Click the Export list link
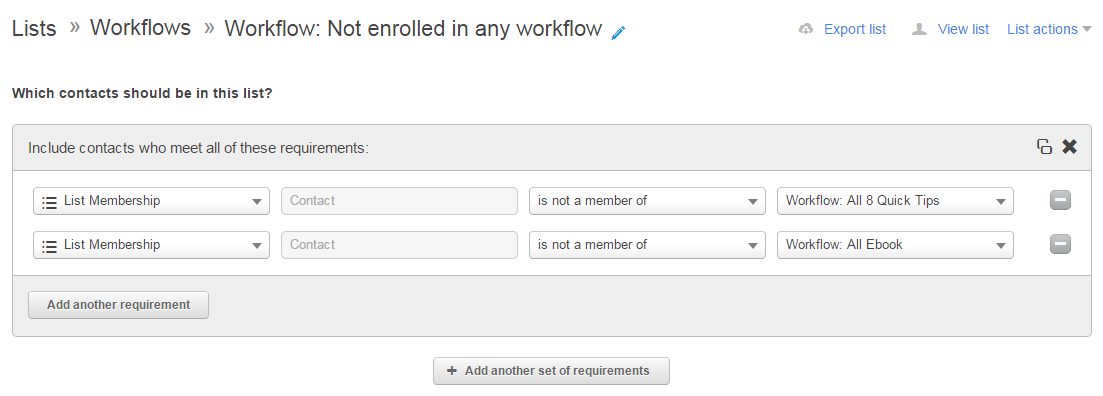1103x396 pixels. [x=855, y=29]
